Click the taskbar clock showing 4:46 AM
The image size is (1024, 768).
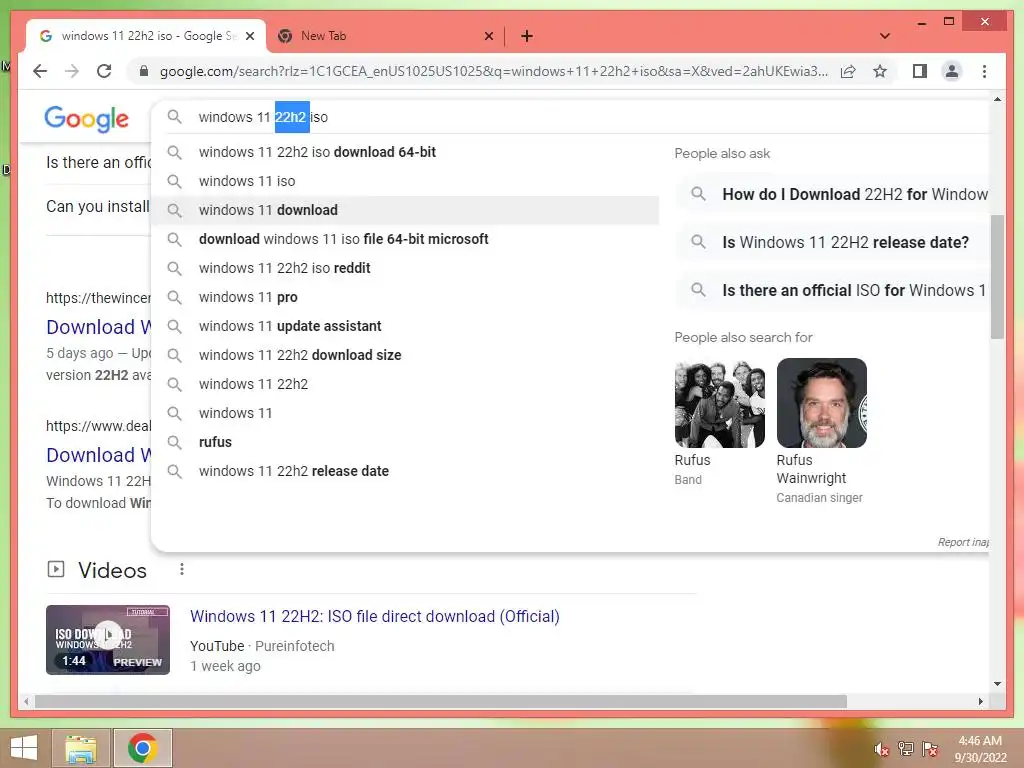coord(980,749)
